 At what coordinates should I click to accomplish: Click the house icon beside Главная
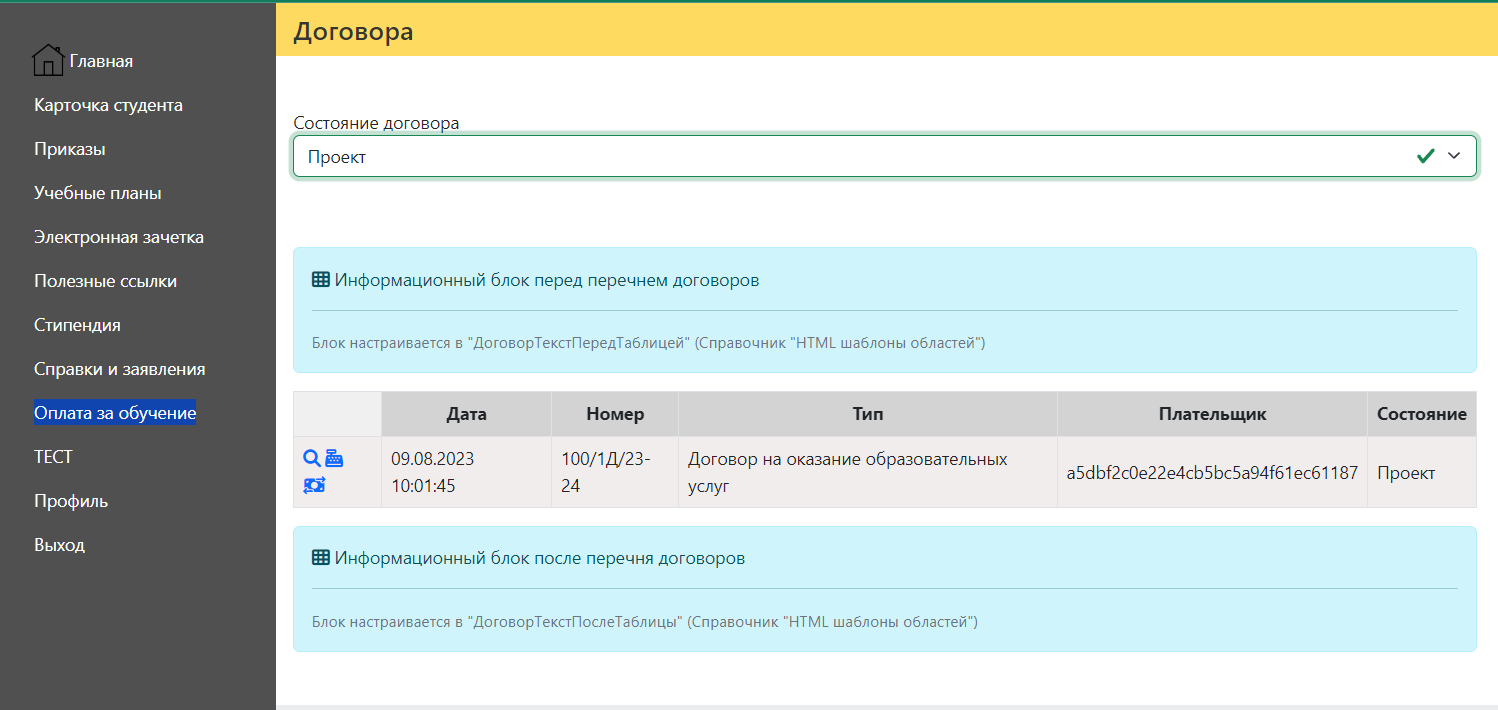coord(48,61)
